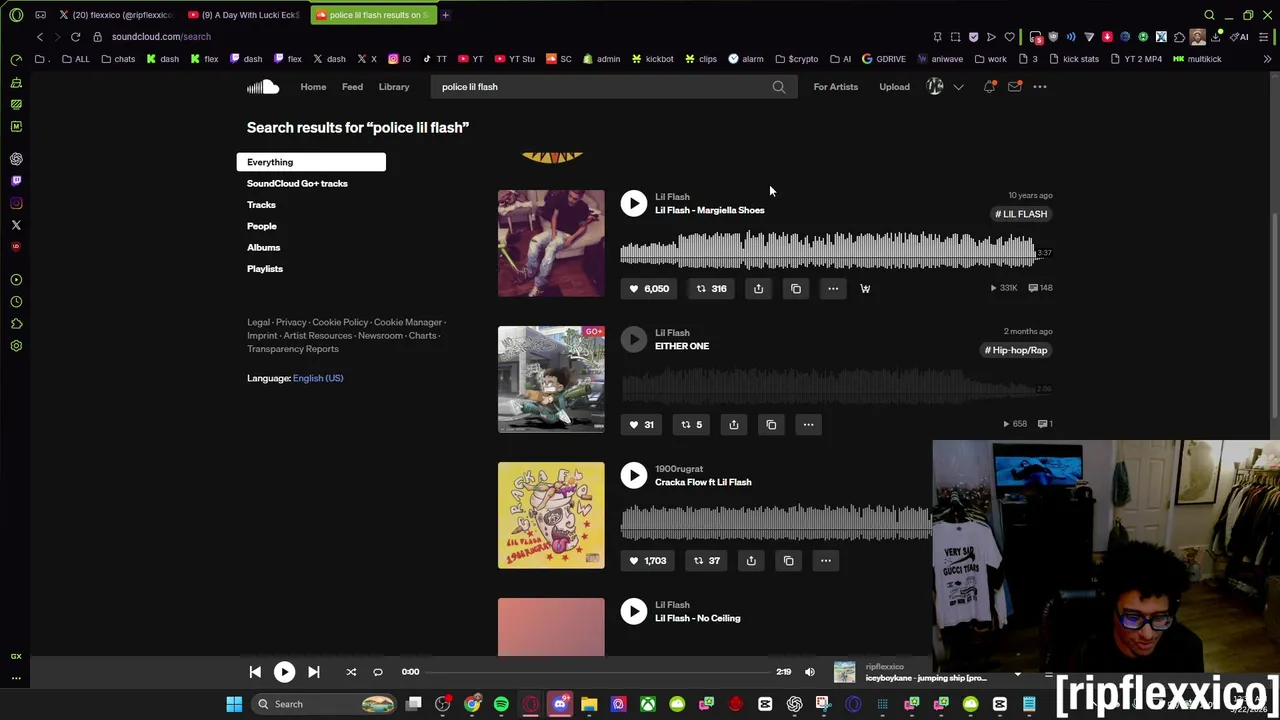Toggle shuffle in player bar
1280x720 pixels.
[351, 672]
